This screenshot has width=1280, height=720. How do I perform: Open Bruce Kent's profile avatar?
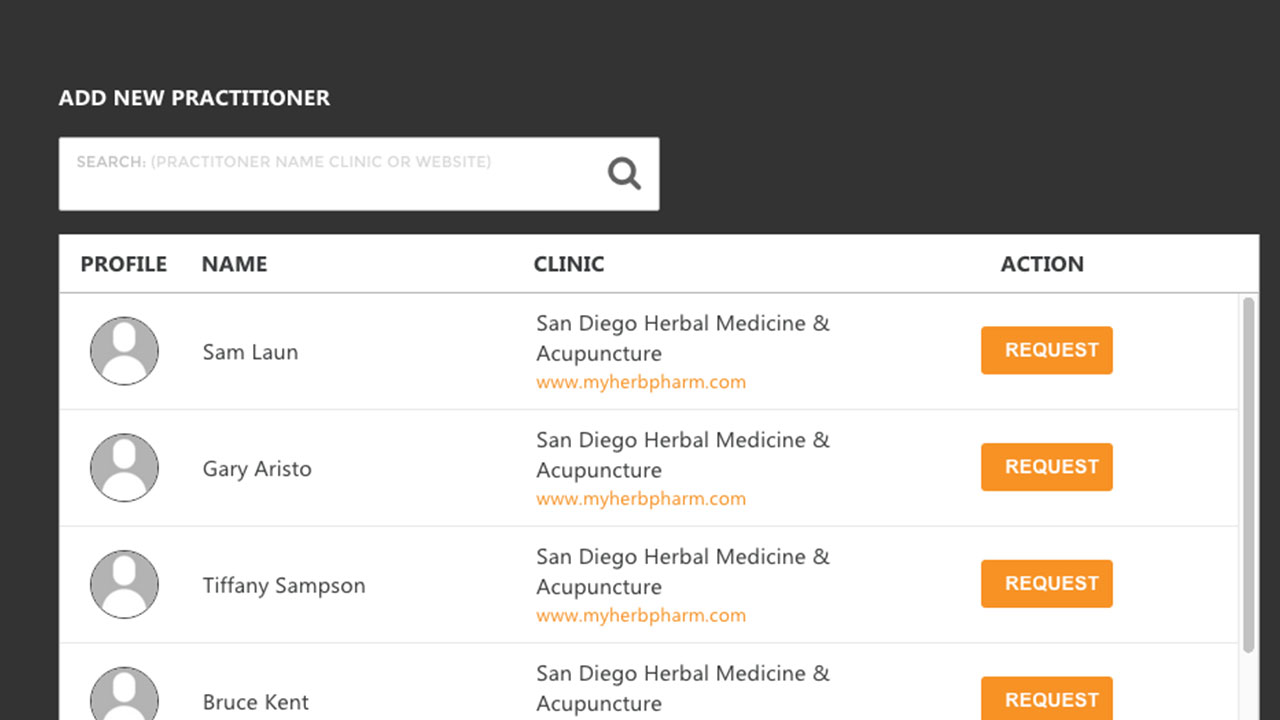coord(124,693)
